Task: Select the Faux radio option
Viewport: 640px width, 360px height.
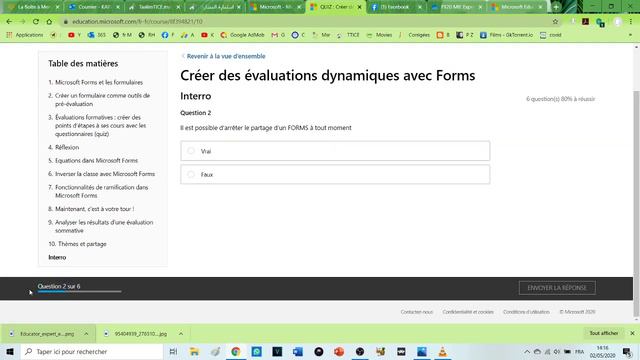Action: [335, 174]
